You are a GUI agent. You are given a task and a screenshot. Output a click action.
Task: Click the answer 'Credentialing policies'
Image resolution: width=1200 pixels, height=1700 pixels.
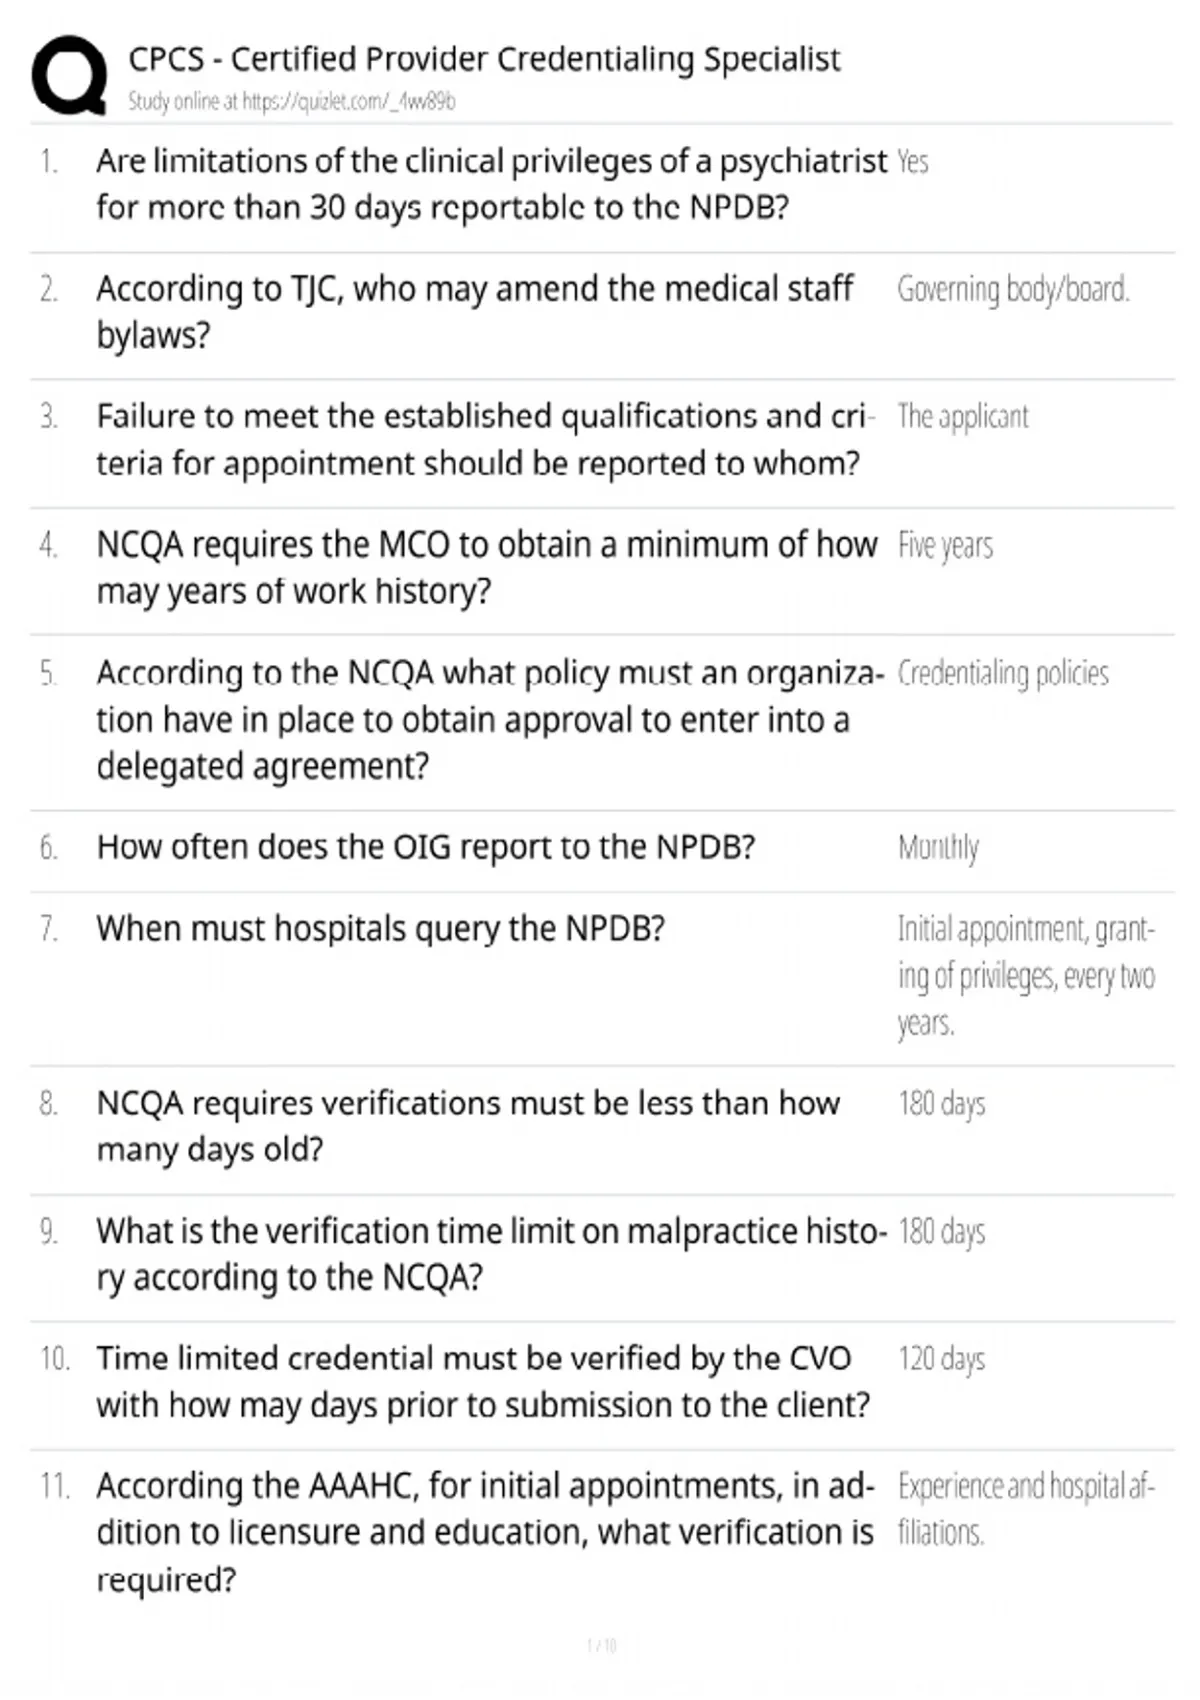1003,673
